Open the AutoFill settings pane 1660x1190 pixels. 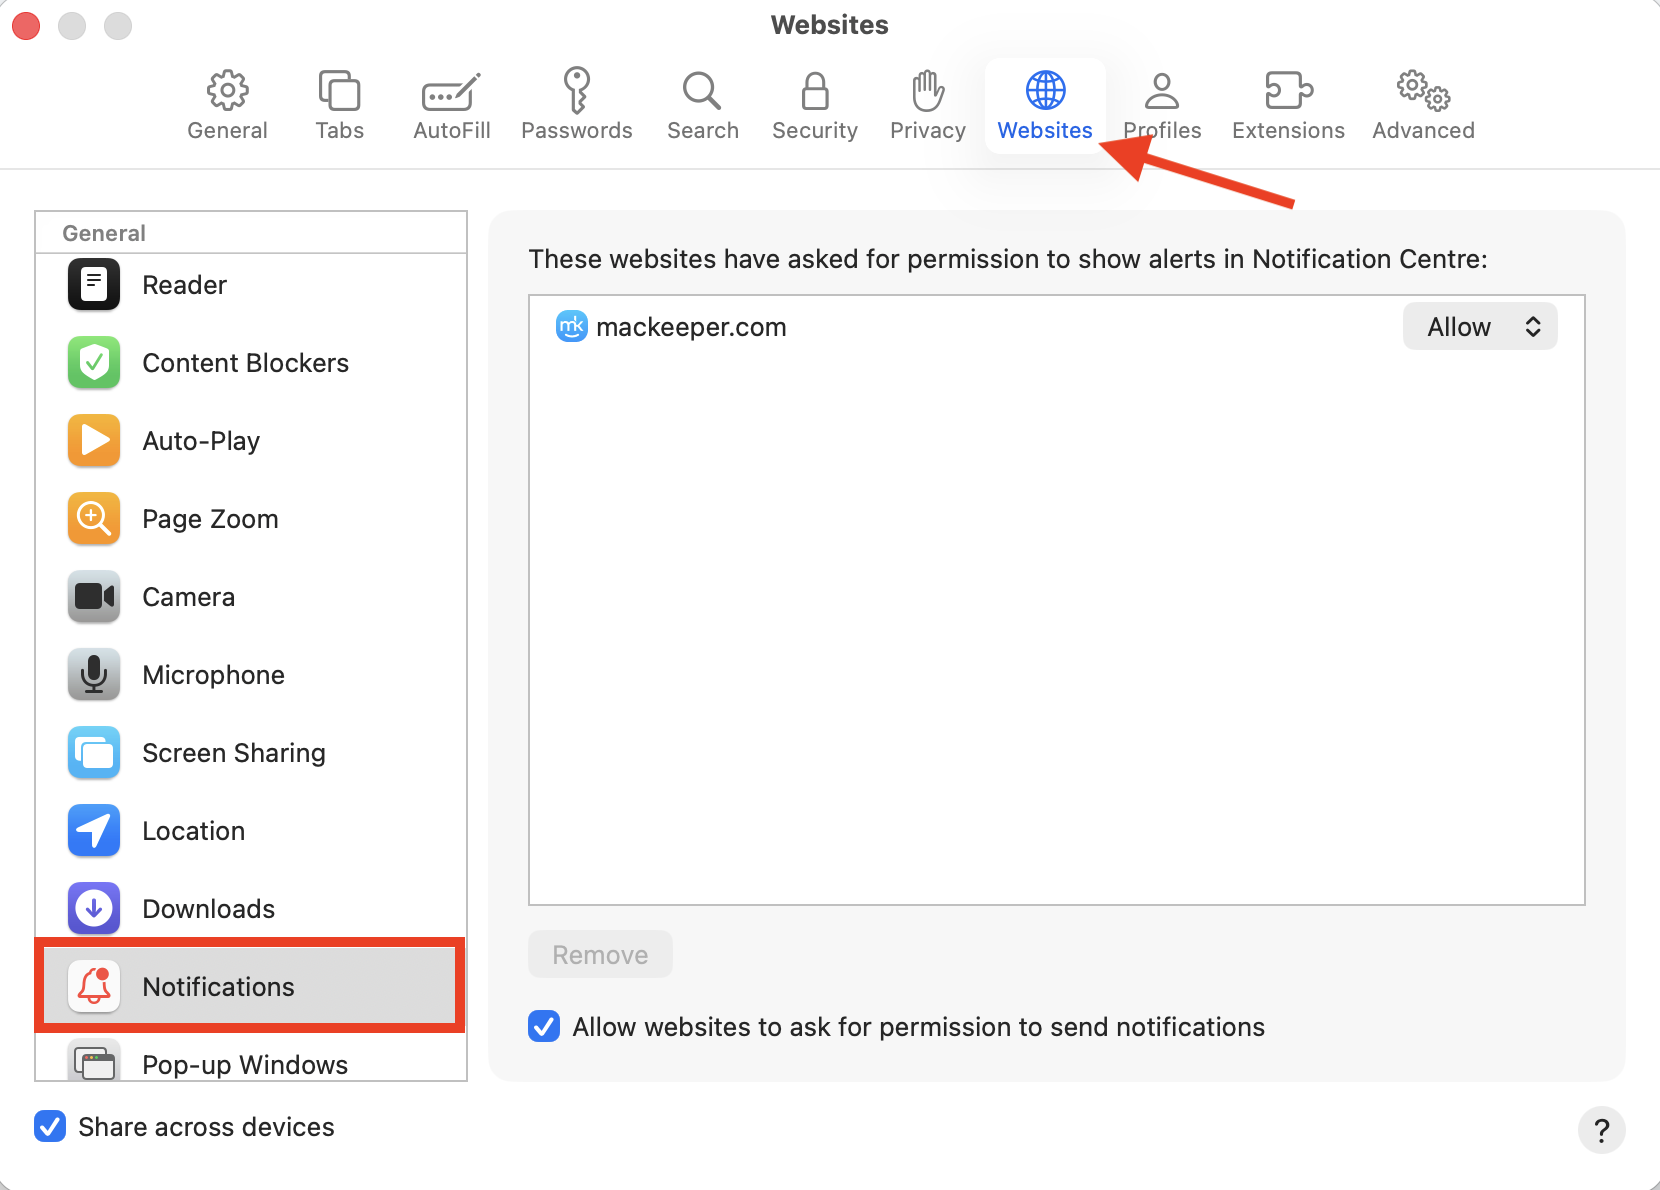[x=451, y=103]
